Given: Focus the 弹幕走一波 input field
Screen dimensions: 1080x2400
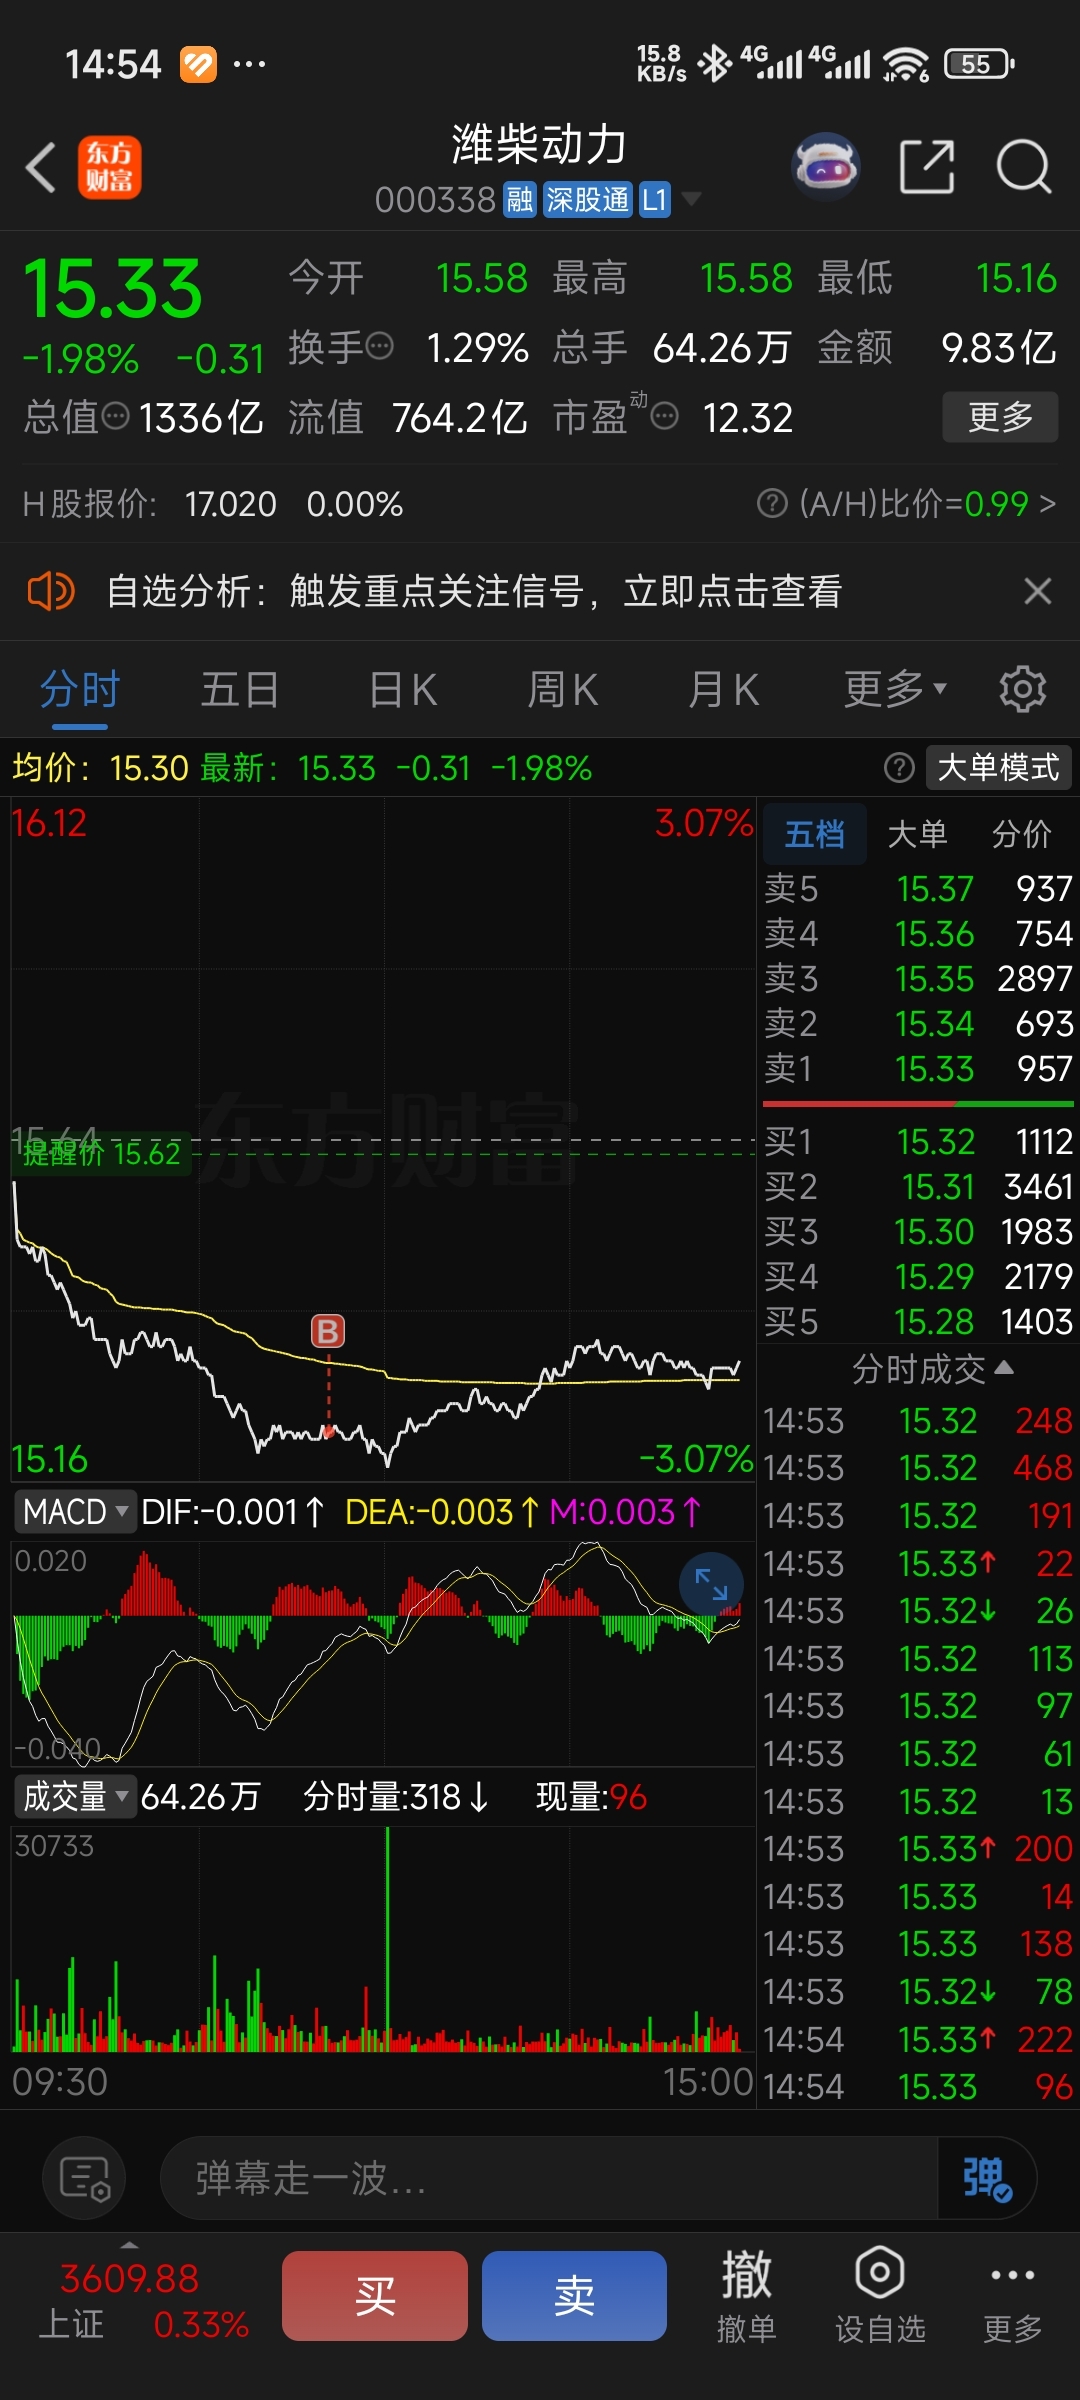Looking at the screenshot, I should coord(550,2177).
